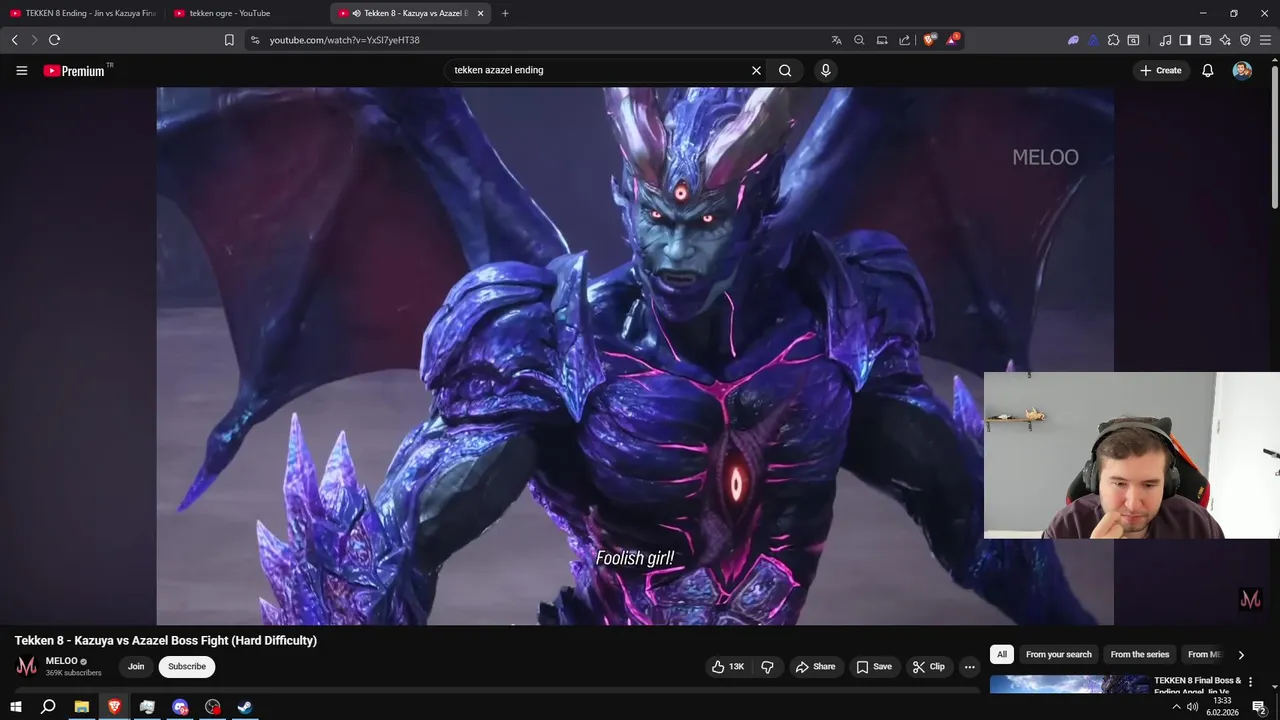This screenshot has height=720, width=1280.
Task: Open Discord from the taskbar
Action: pos(180,707)
